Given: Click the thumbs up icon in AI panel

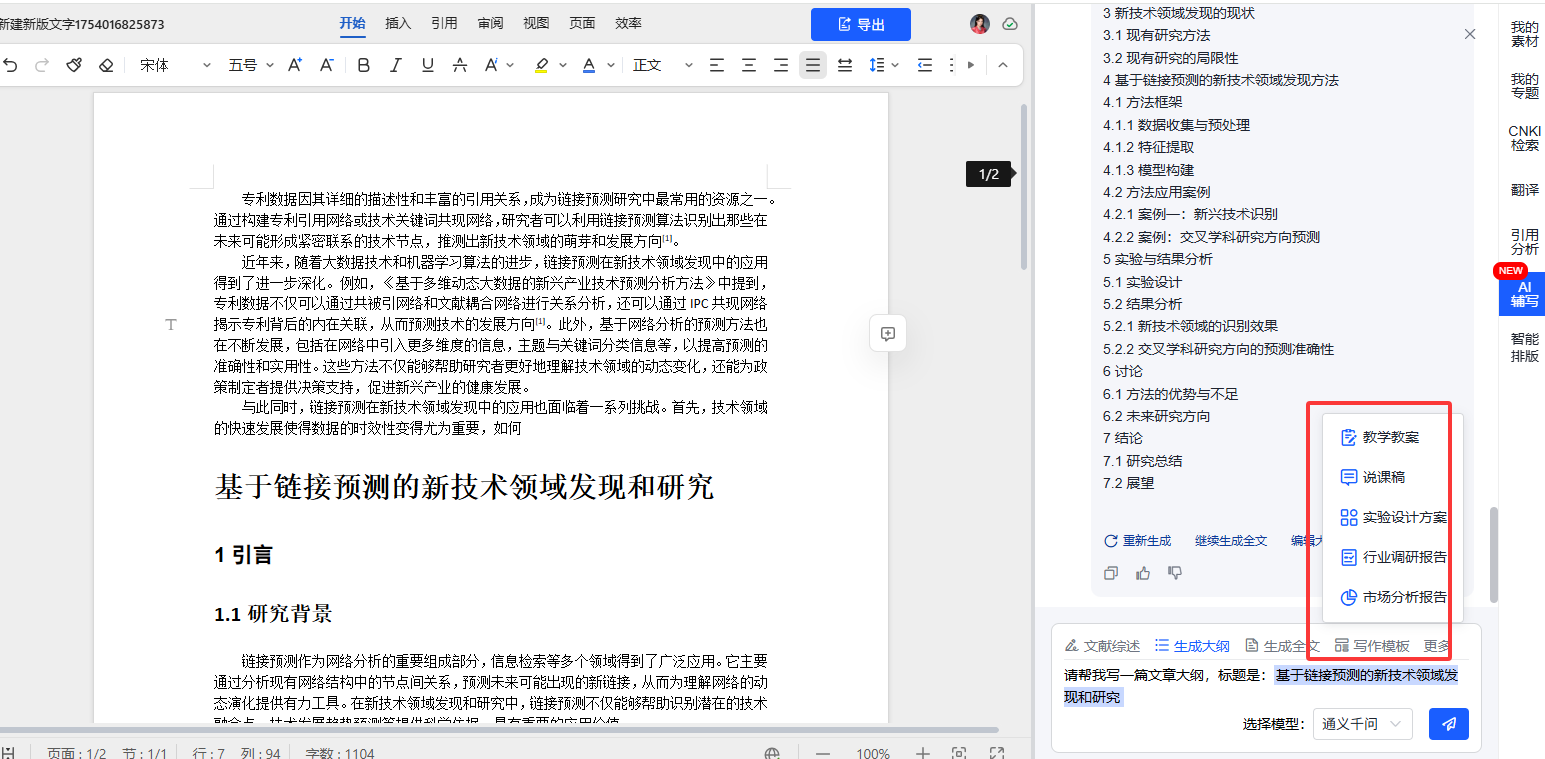Looking at the screenshot, I should [1143, 573].
